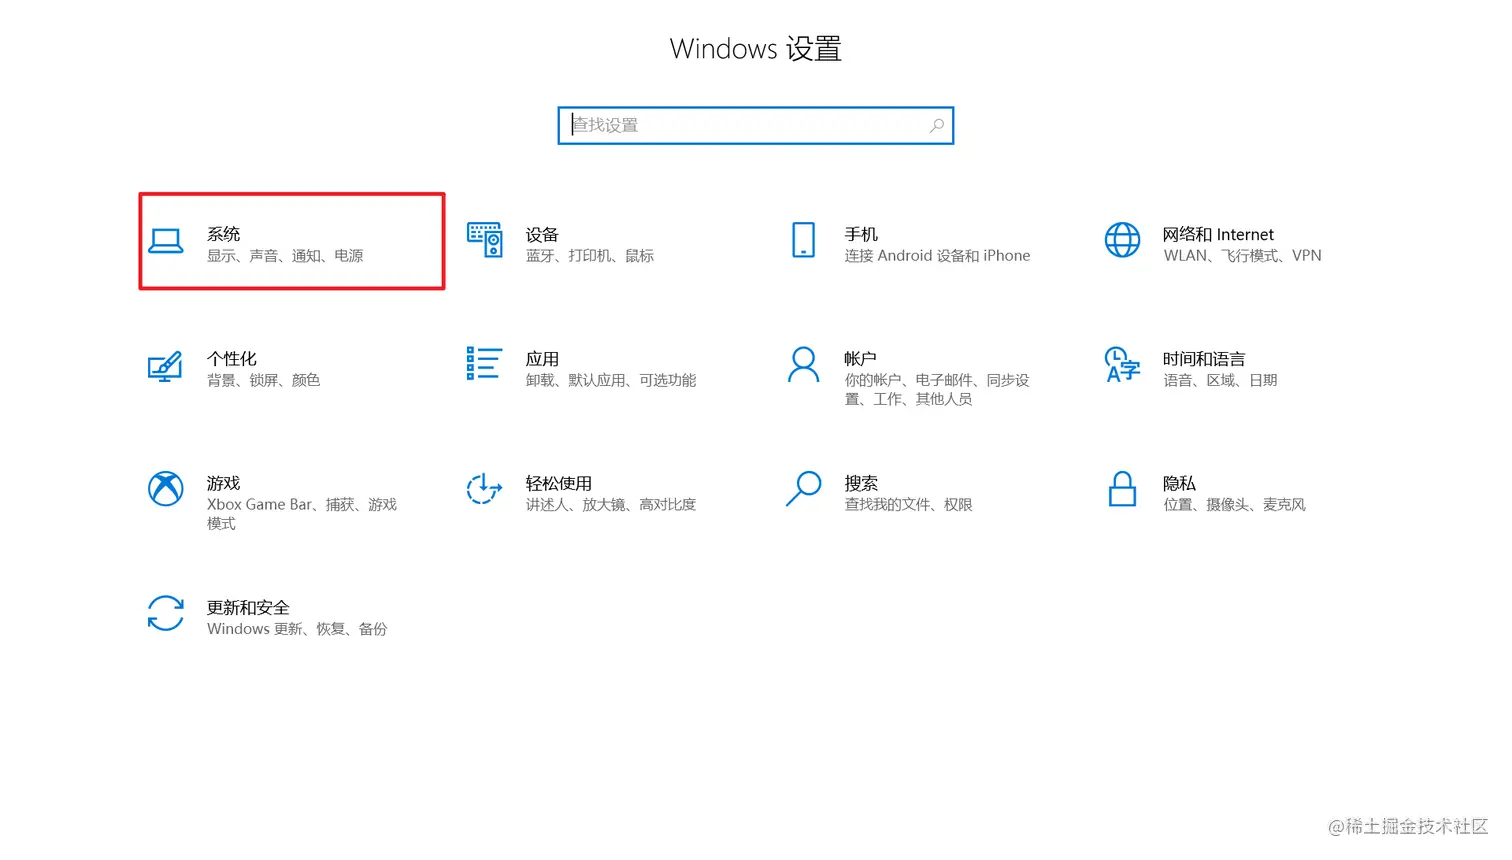Click the 游戏 Xbox icon
Image resolution: width=1512 pixels, height=860 pixels.
(166, 489)
